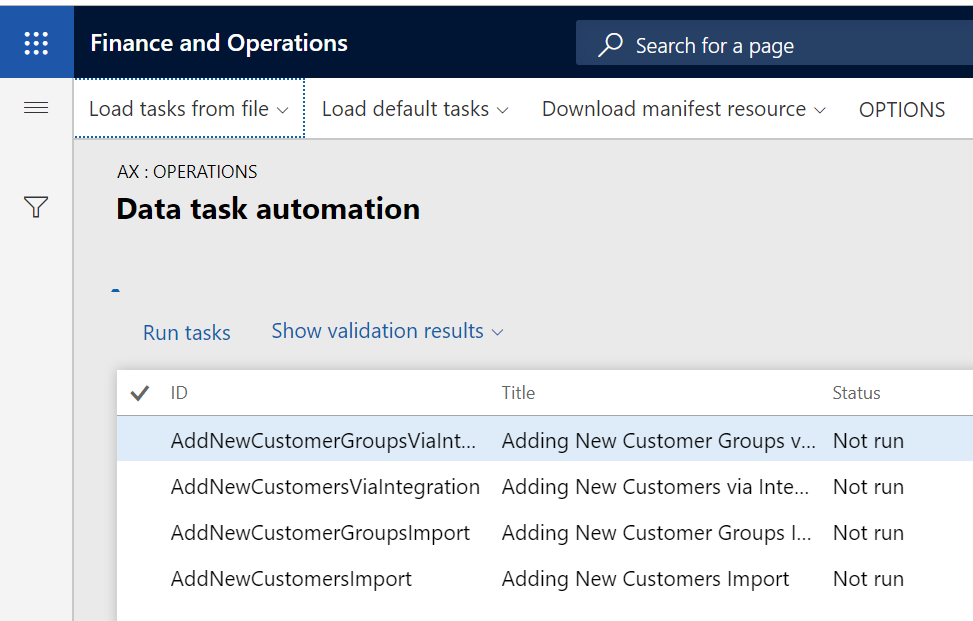Expand Download manifest resource options
The height and width of the screenshot is (621, 973).
coord(822,109)
